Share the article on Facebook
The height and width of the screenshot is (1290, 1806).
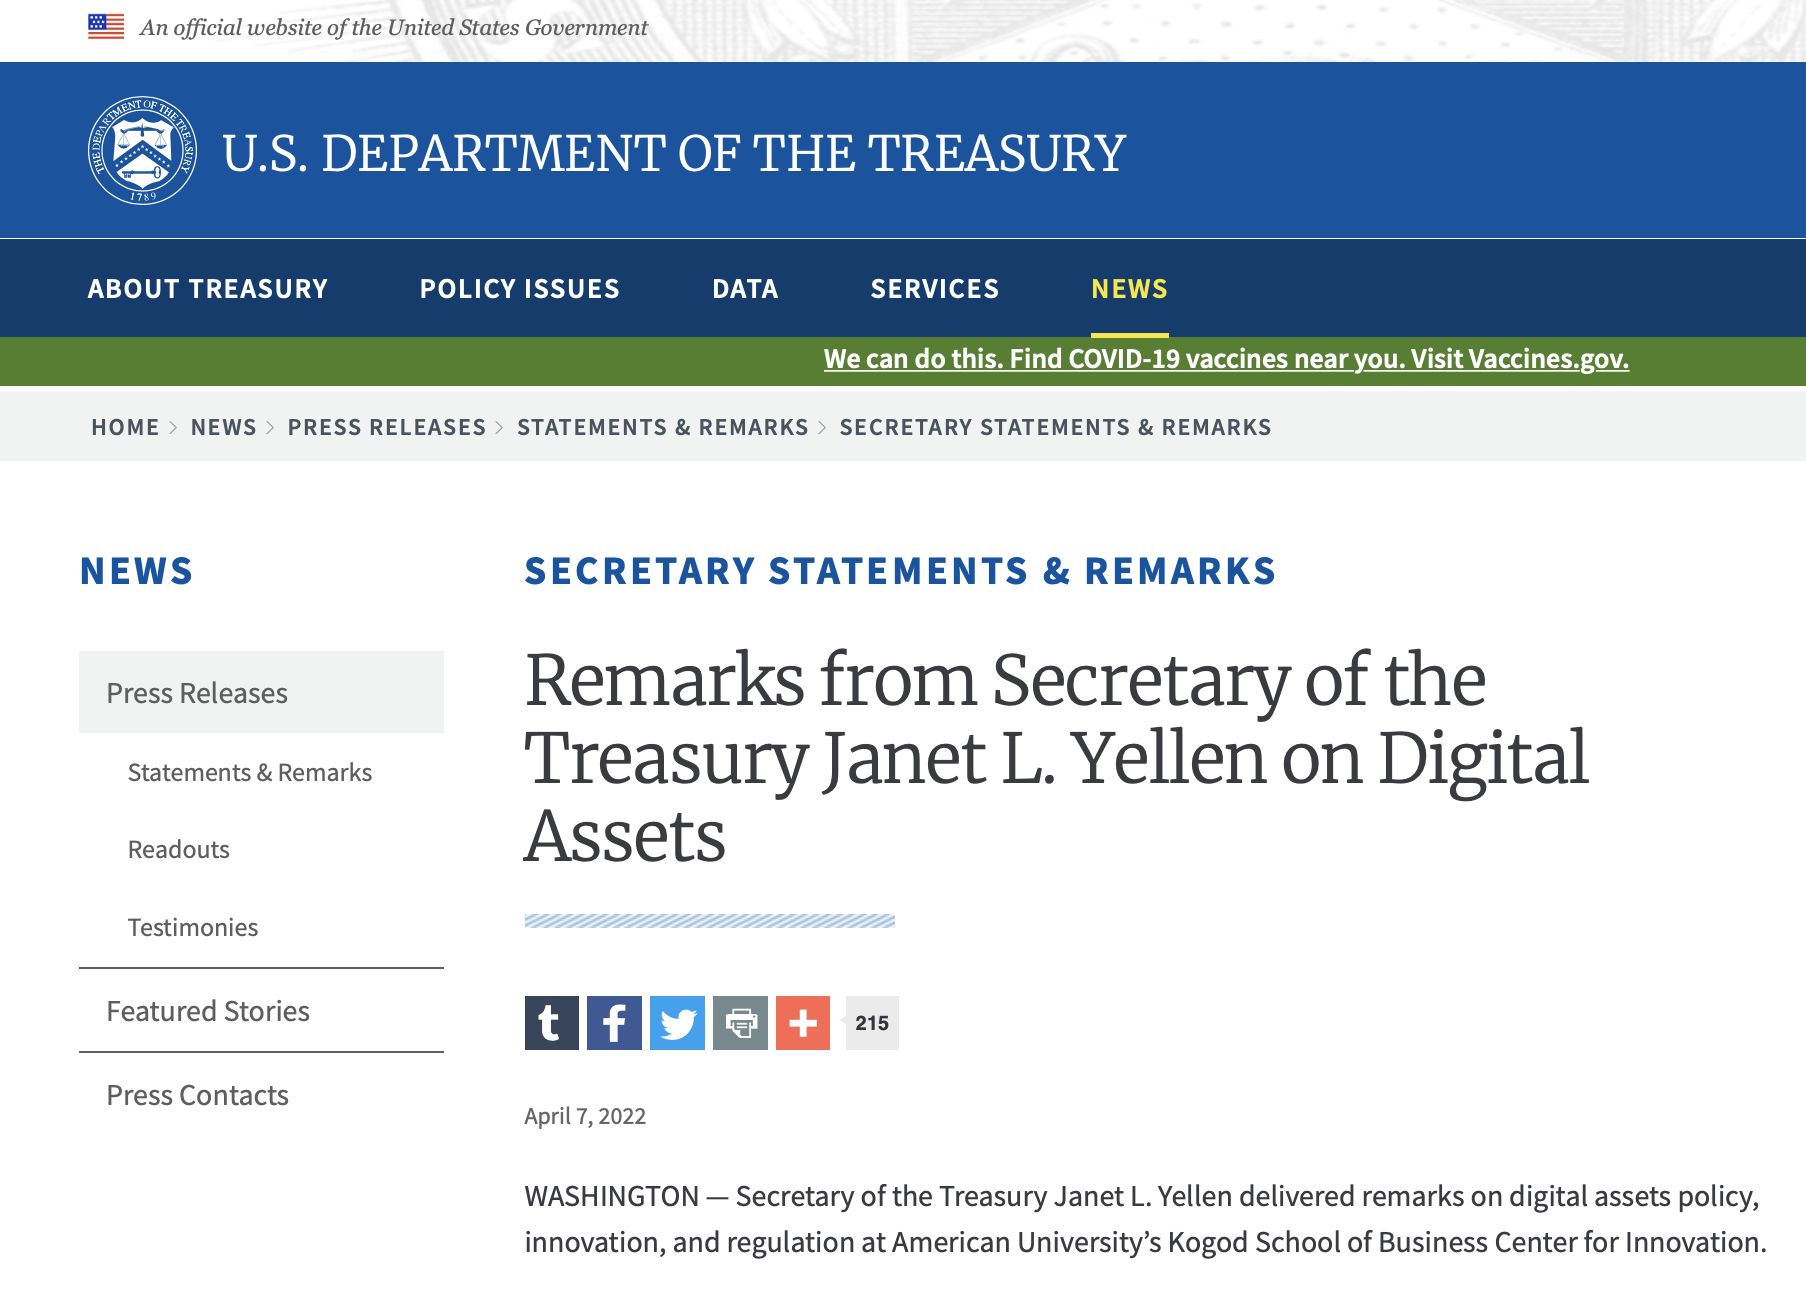614,1023
